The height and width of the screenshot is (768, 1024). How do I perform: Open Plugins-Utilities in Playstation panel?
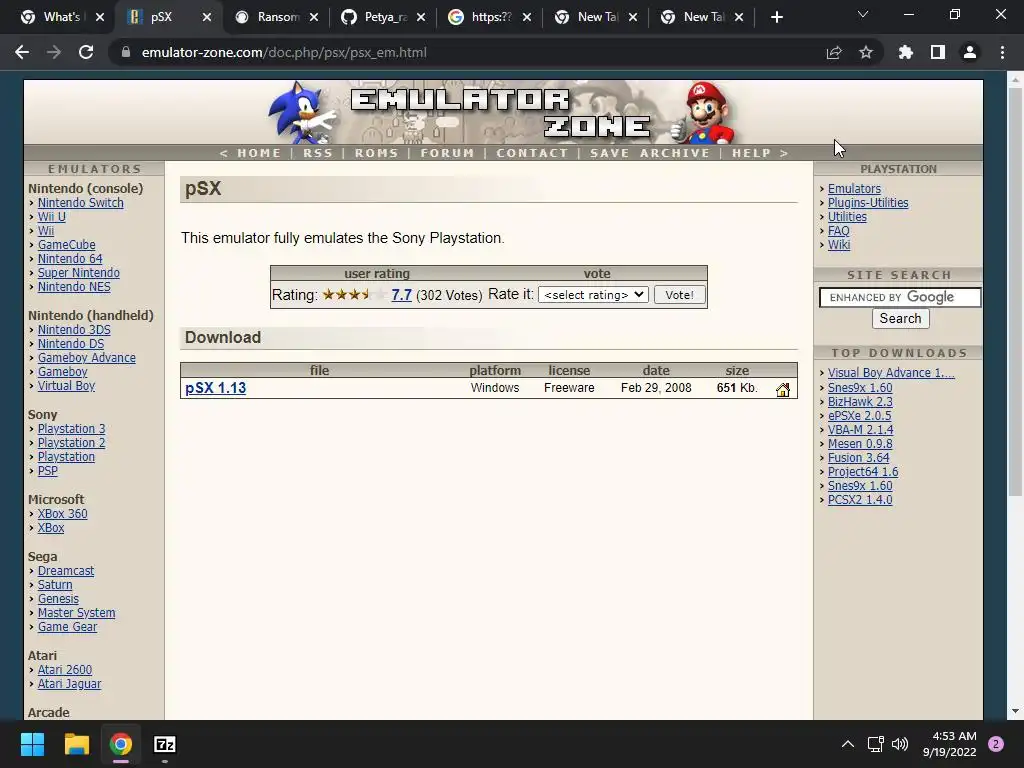click(x=868, y=202)
